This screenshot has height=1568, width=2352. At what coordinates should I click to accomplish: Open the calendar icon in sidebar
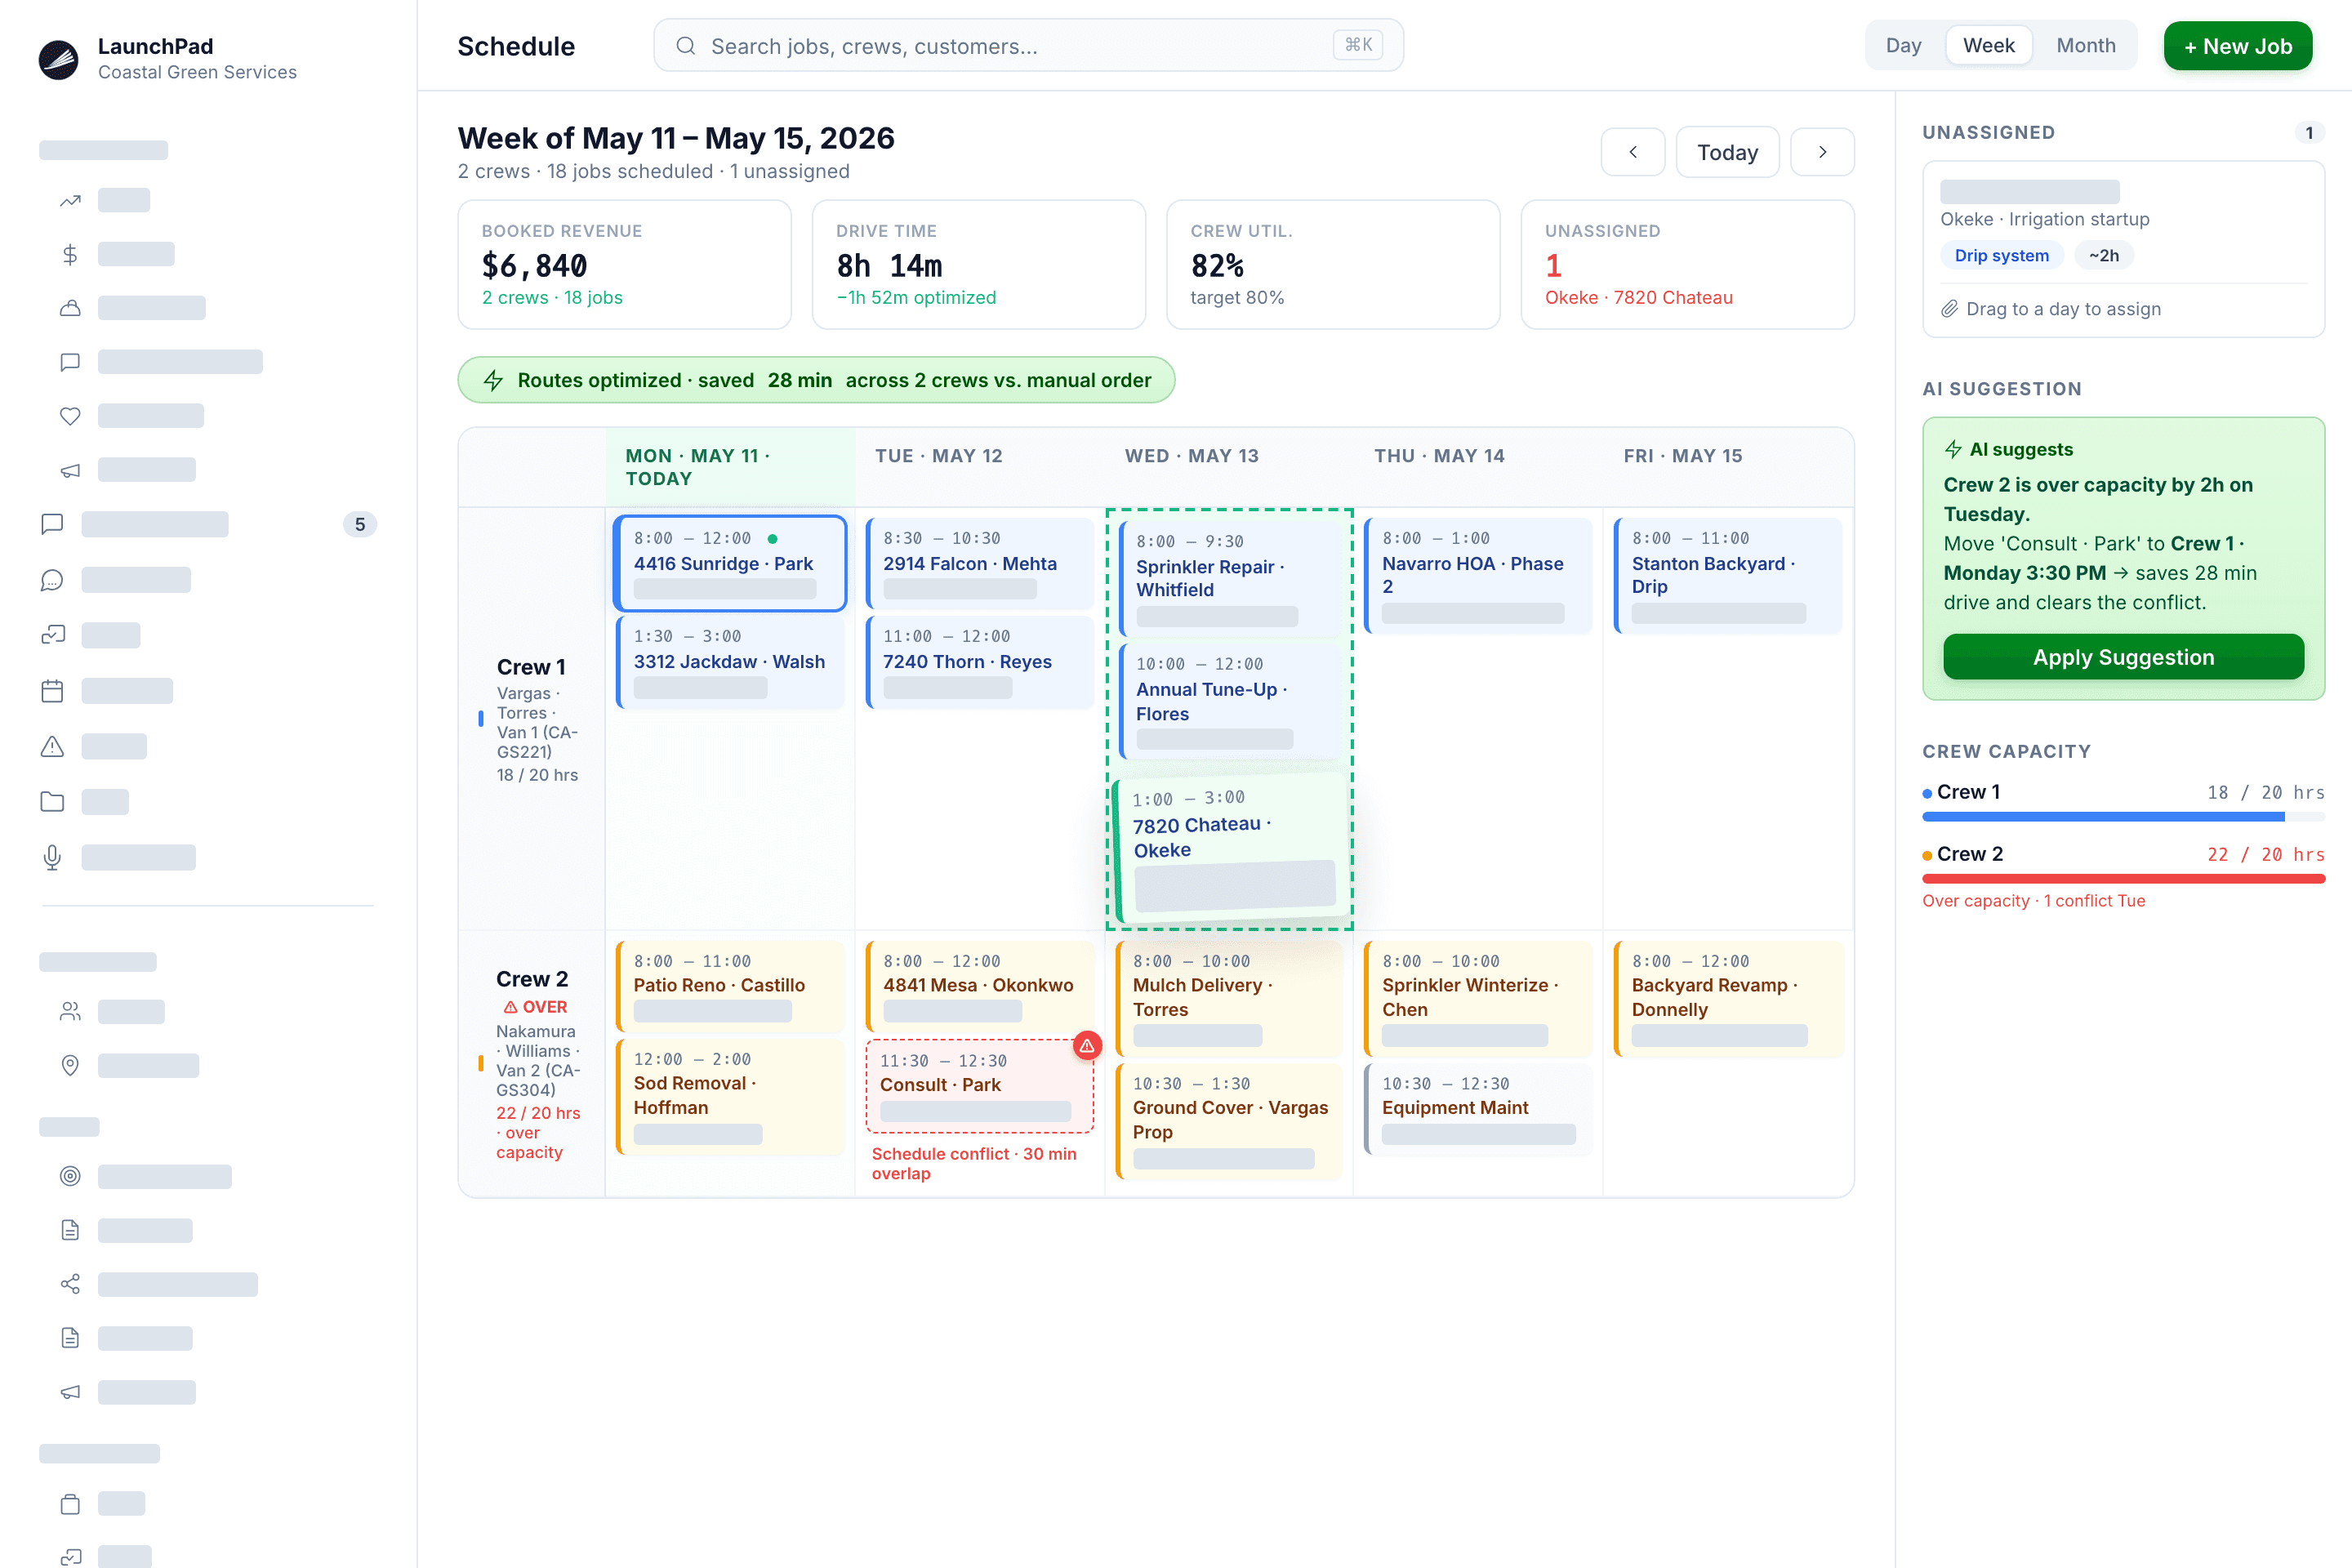[52, 691]
